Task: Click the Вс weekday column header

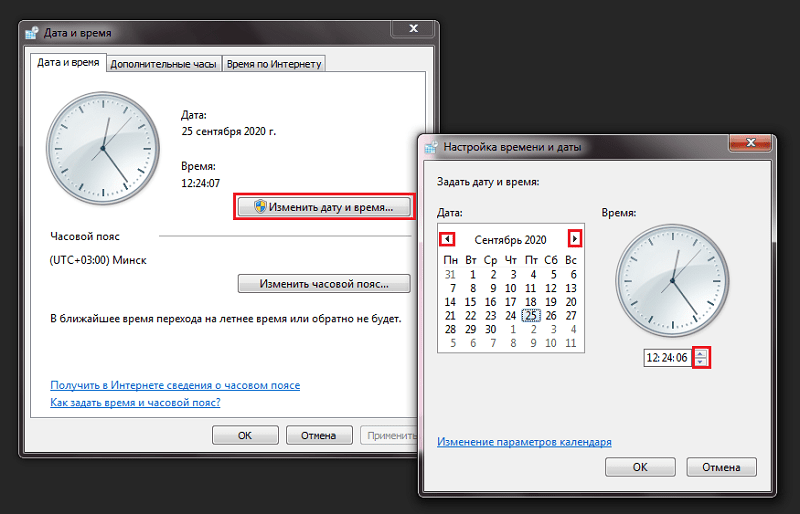Action: click(x=571, y=260)
